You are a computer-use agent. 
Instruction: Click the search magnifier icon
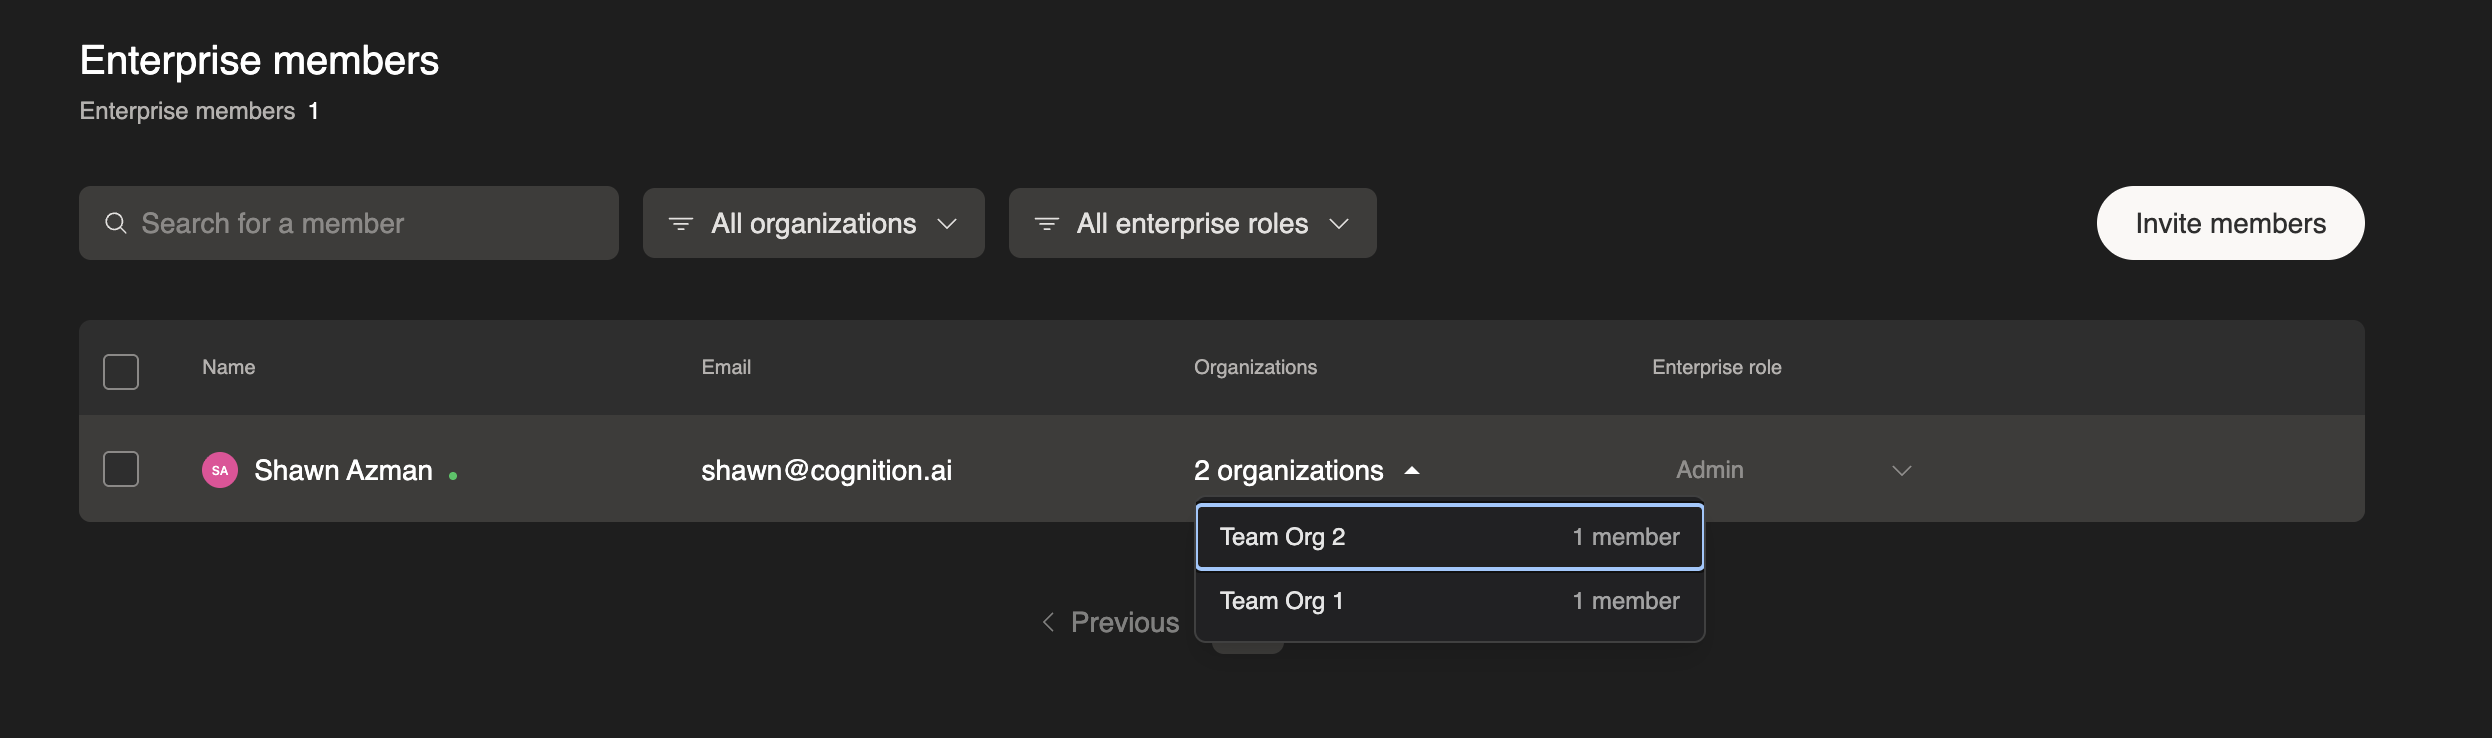116,223
